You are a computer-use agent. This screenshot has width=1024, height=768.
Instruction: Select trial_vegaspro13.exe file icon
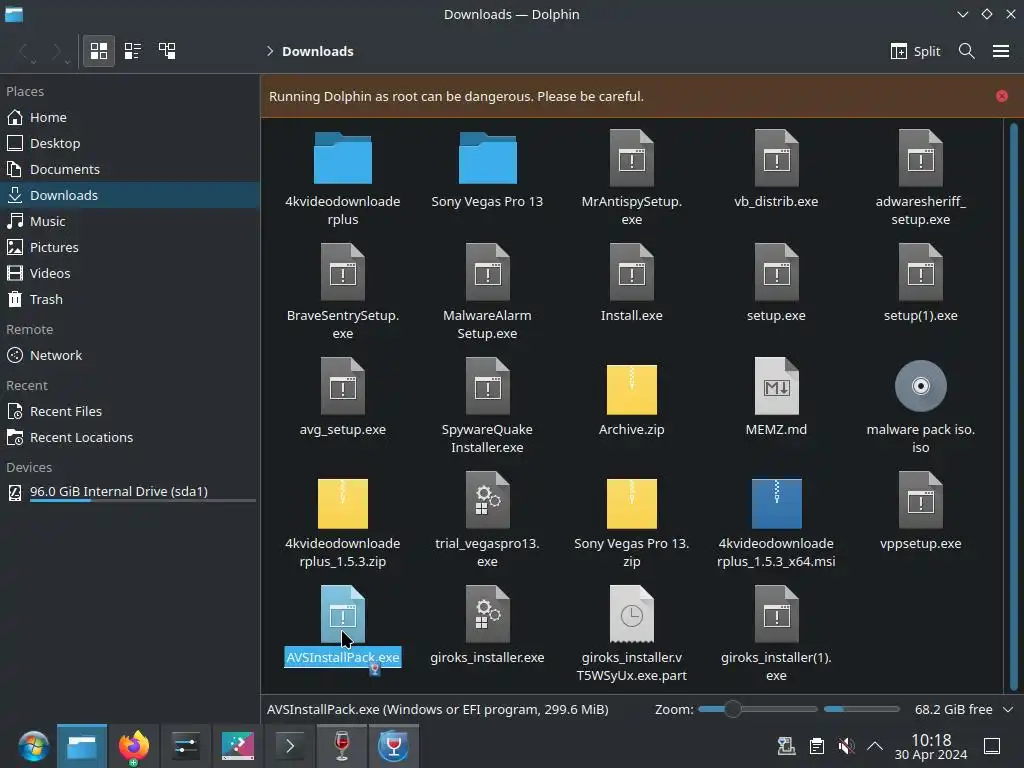(x=487, y=500)
